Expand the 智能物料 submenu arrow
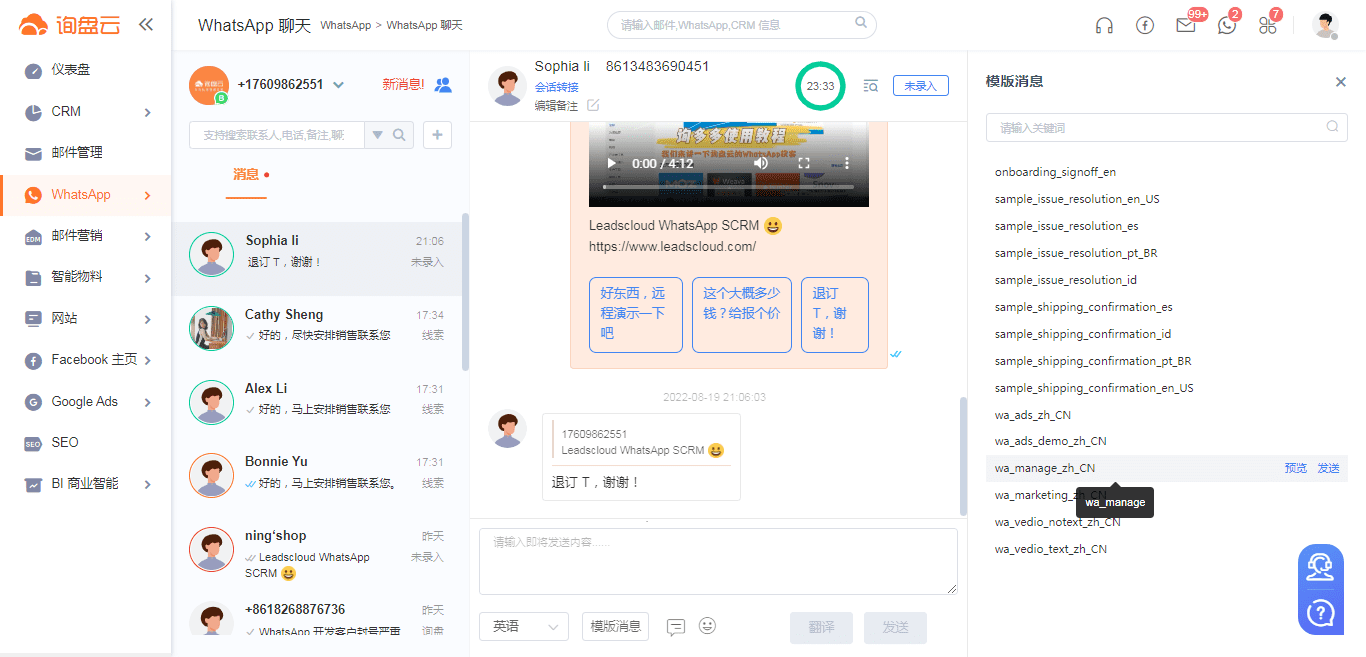 pyautogui.click(x=148, y=278)
